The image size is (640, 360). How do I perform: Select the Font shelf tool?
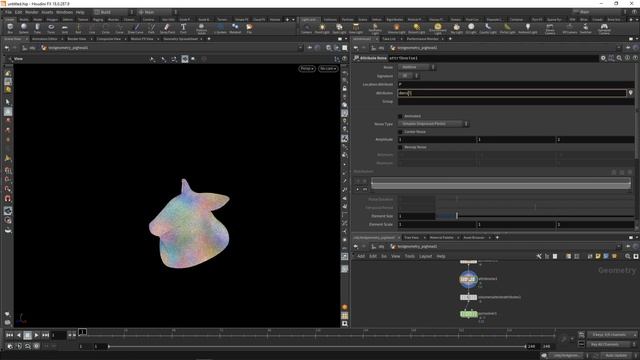pos(183,28)
